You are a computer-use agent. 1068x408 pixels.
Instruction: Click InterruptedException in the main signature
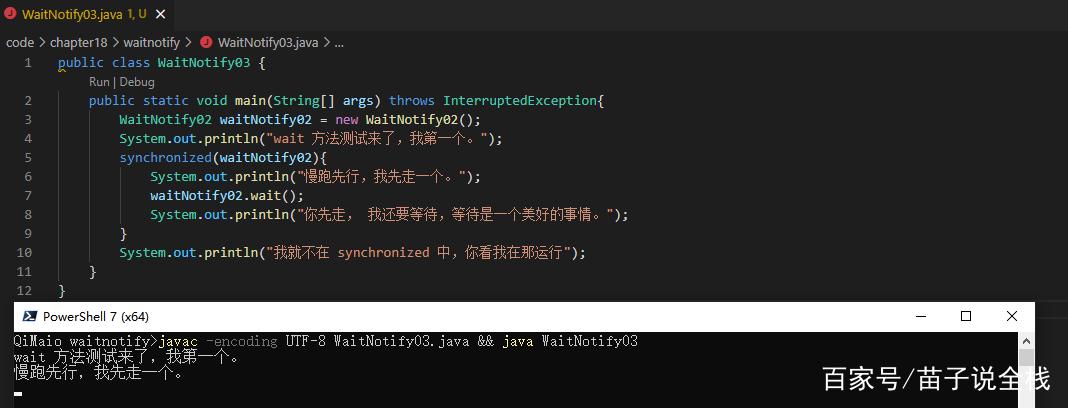(x=520, y=101)
